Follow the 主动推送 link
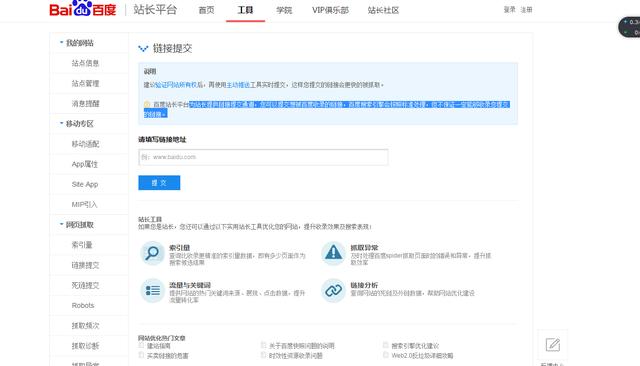The height and width of the screenshot is (366, 640). [x=238, y=85]
